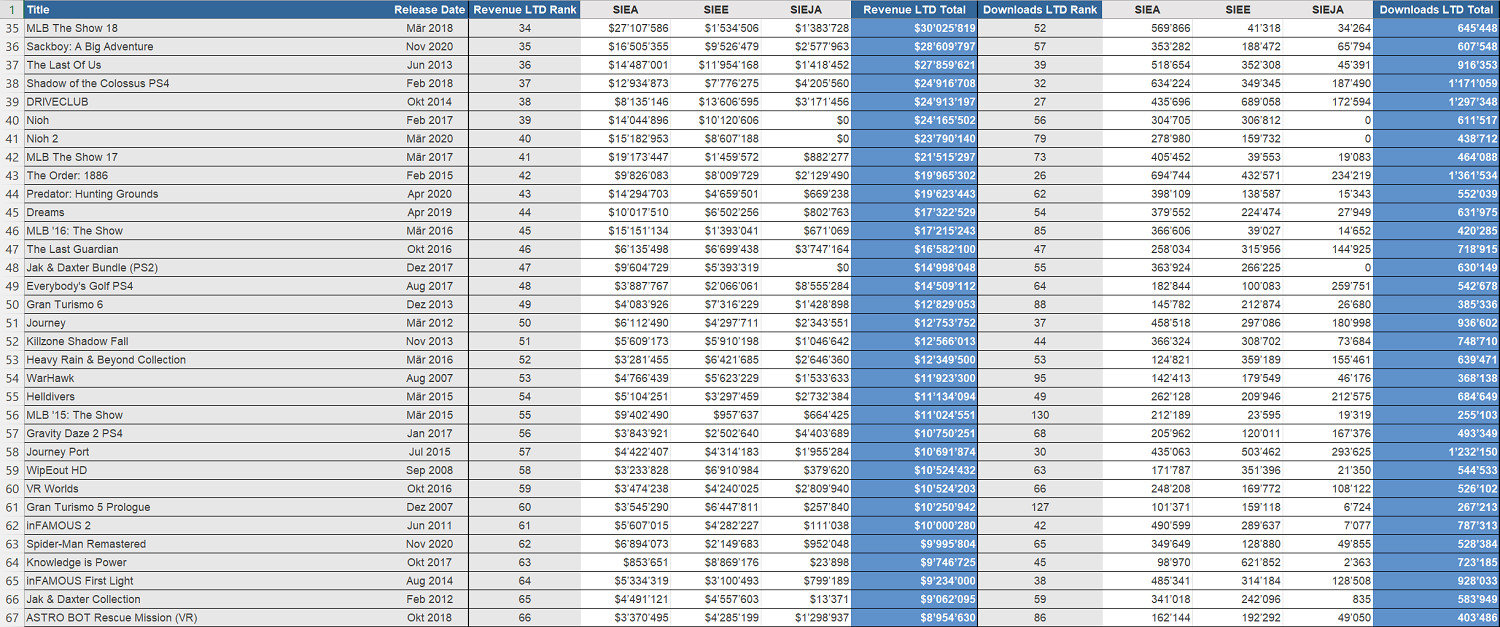Click the Downloads LTD Rank column header
The height and width of the screenshot is (627, 1500).
pyautogui.click(x=1040, y=9)
